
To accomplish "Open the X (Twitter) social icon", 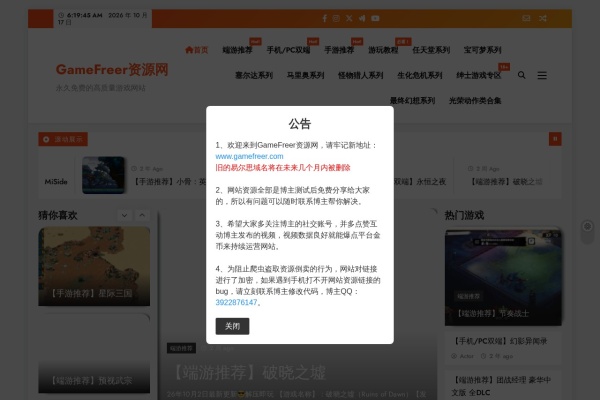I will click(x=349, y=18).
